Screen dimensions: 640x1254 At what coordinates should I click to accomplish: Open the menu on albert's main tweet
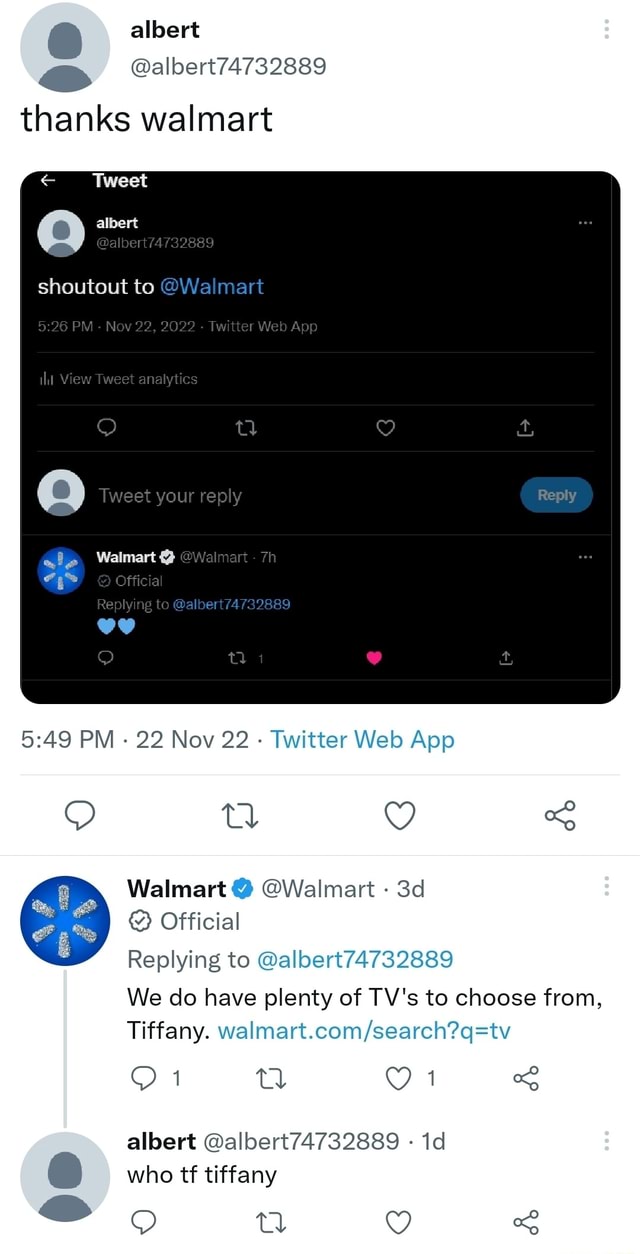(x=606, y=28)
